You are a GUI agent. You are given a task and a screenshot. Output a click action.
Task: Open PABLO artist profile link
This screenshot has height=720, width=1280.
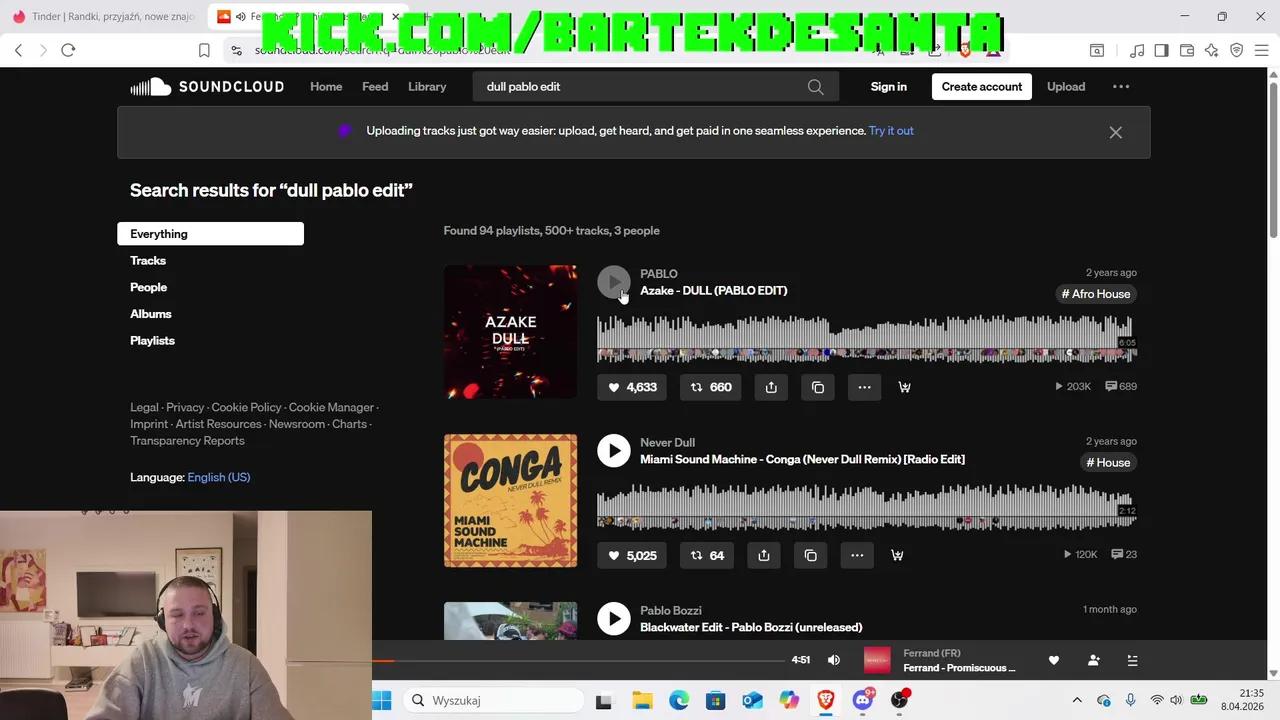(x=659, y=274)
